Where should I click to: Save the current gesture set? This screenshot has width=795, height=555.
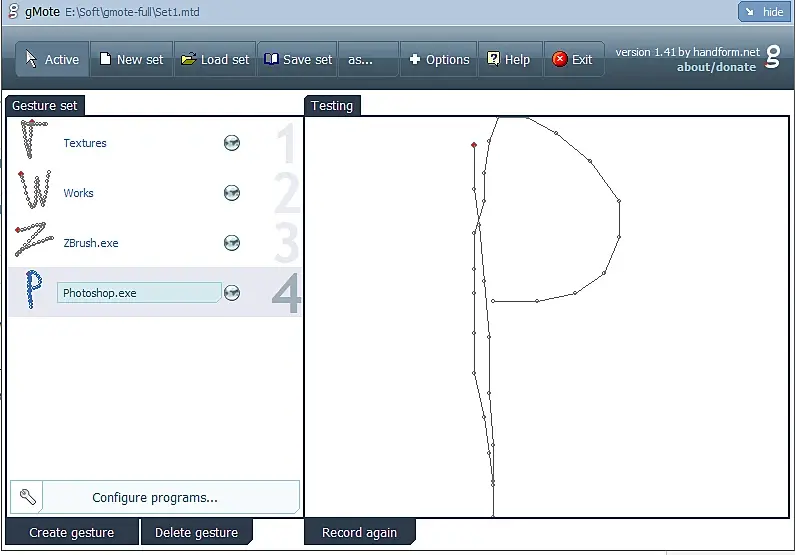tap(298, 59)
